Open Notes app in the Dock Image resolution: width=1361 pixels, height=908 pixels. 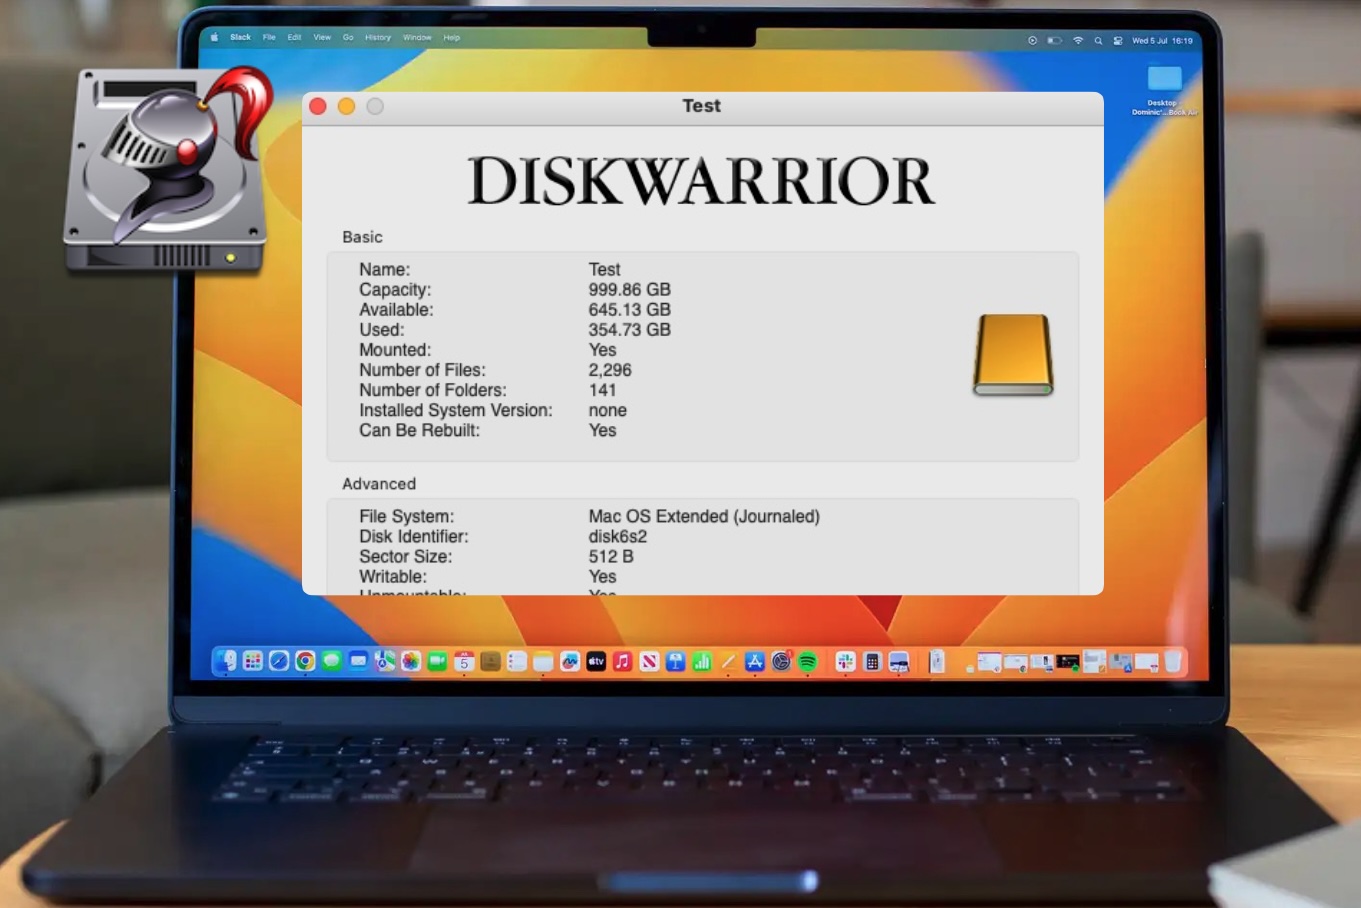pyautogui.click(x=543, y=661)
